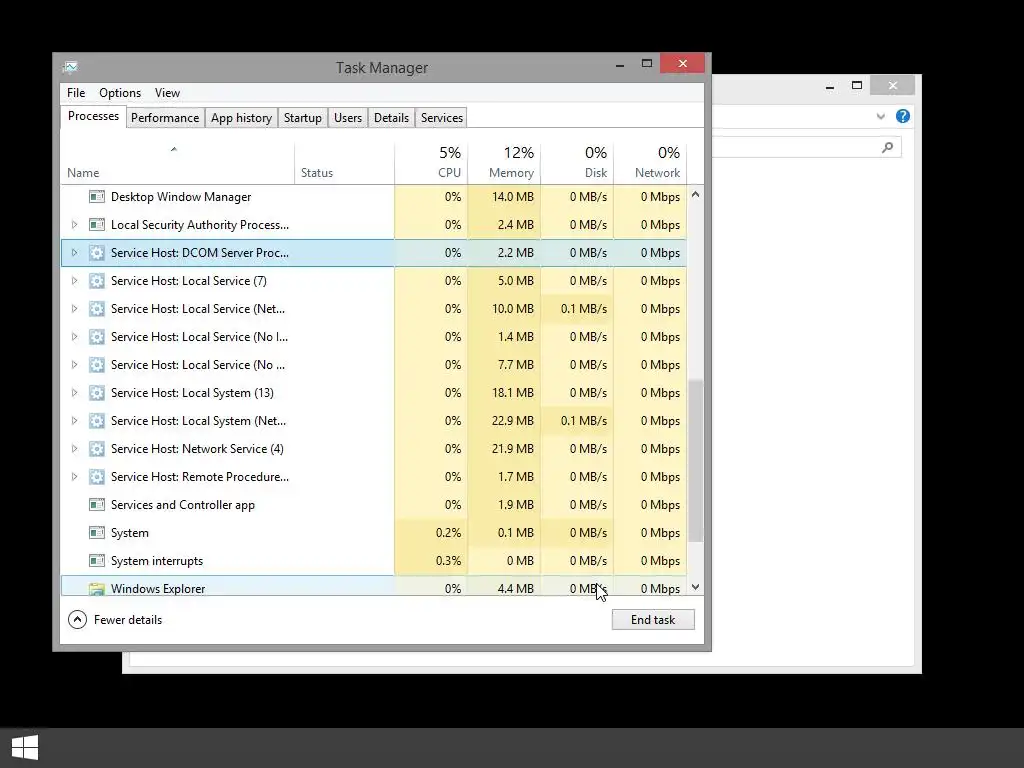Expand Service Host: Remote Procedure row
Viewport: 1024px width, 768px height.
74,477
